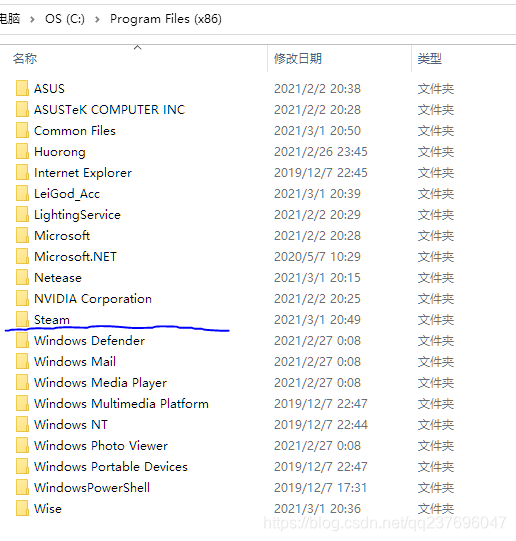The image size is (516, 541).
Task: Click ASUS row's 文件夹 type cell
Action: click(x=436, y=89)
